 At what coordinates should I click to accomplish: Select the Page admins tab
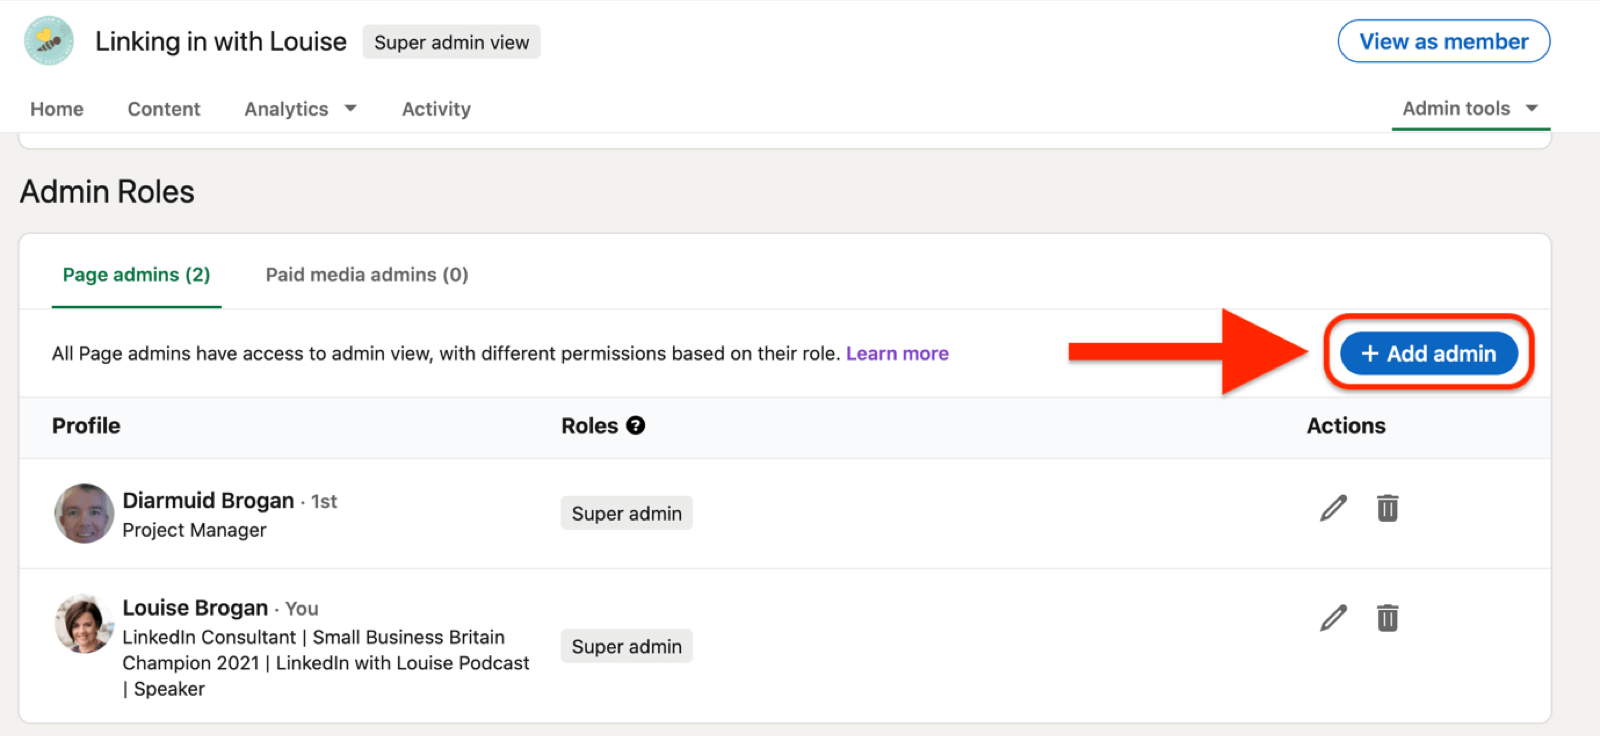pyautogui.click(x=136, y=275)
